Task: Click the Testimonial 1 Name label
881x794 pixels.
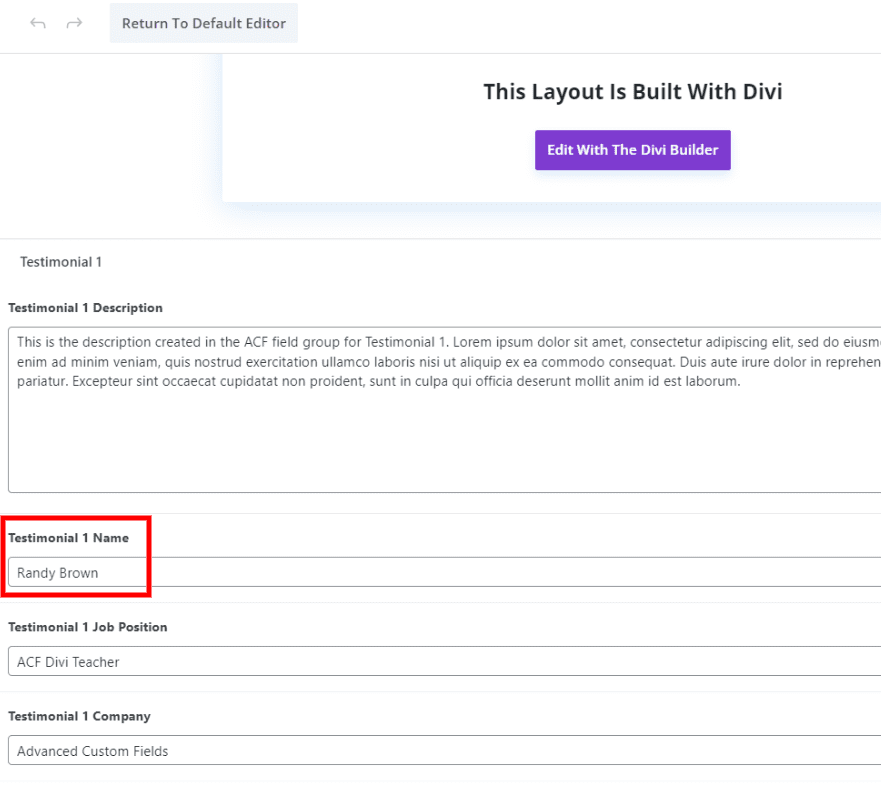Action: (x=68, y=538)
